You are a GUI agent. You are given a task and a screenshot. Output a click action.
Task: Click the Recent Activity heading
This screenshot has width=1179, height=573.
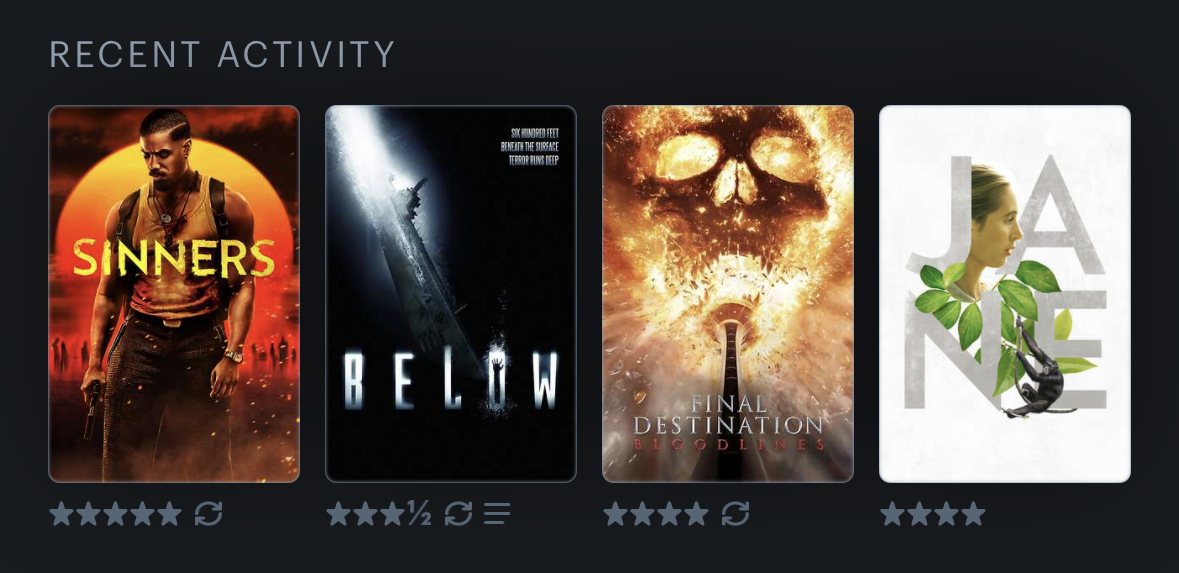(x=223, y=54)
